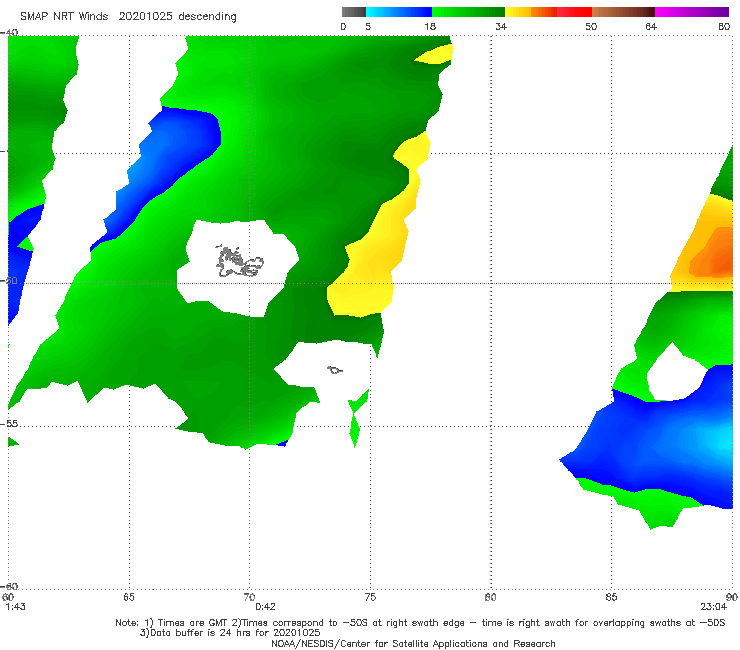740x650 pixels.
Task: Click the colorbar label '5'
Action: pyautogui.click(x=368, y=26)
